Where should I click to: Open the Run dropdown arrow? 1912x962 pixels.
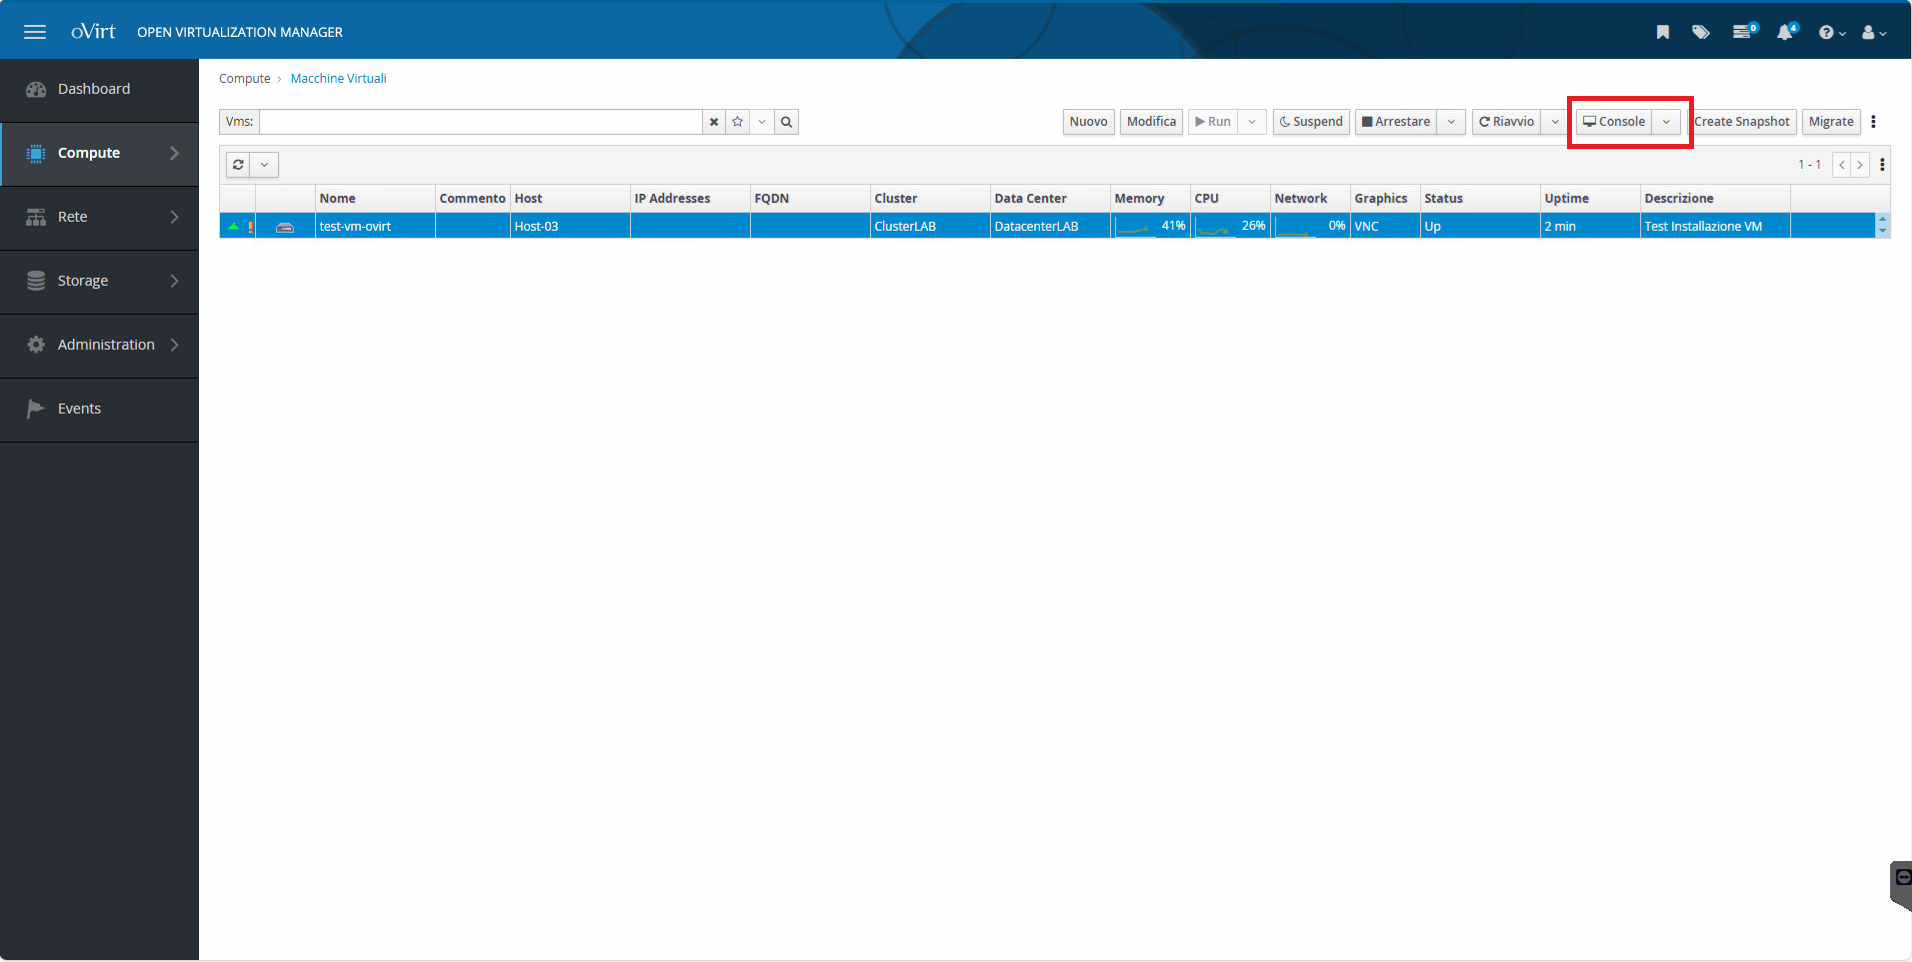point(1252,122)
